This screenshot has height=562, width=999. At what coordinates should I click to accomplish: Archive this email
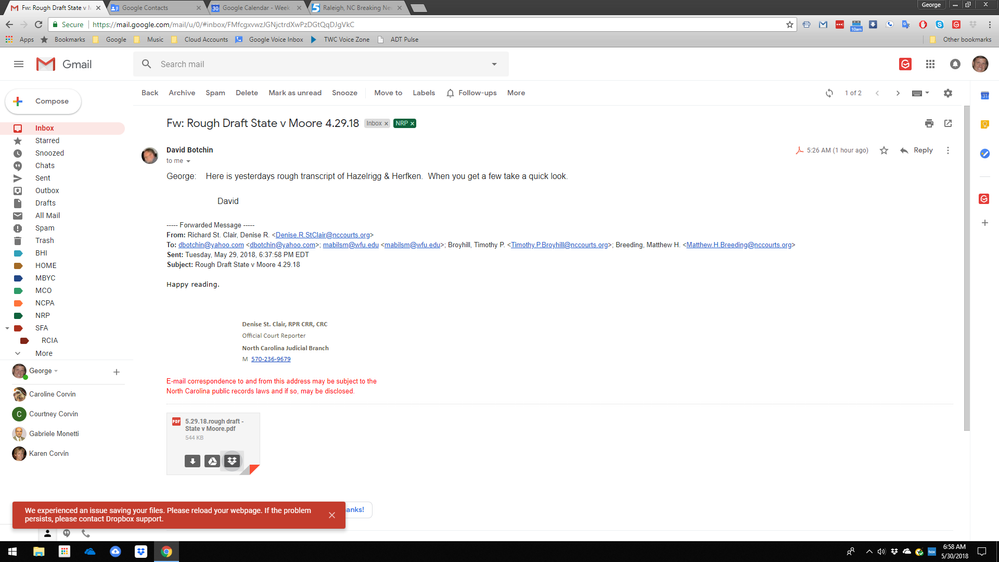[x=182, y=93]
